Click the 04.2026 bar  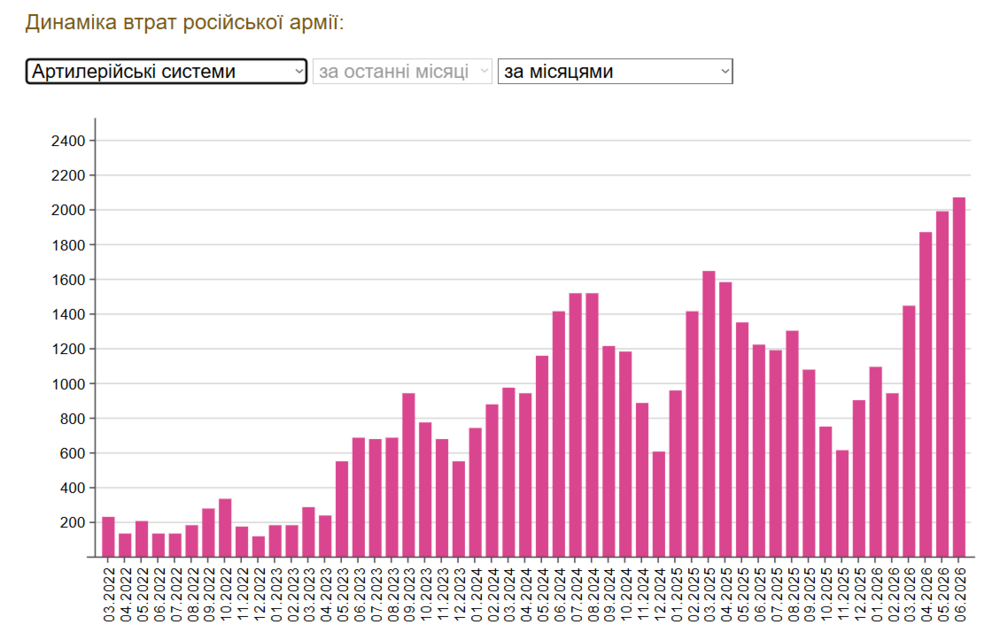click(926, 395)
